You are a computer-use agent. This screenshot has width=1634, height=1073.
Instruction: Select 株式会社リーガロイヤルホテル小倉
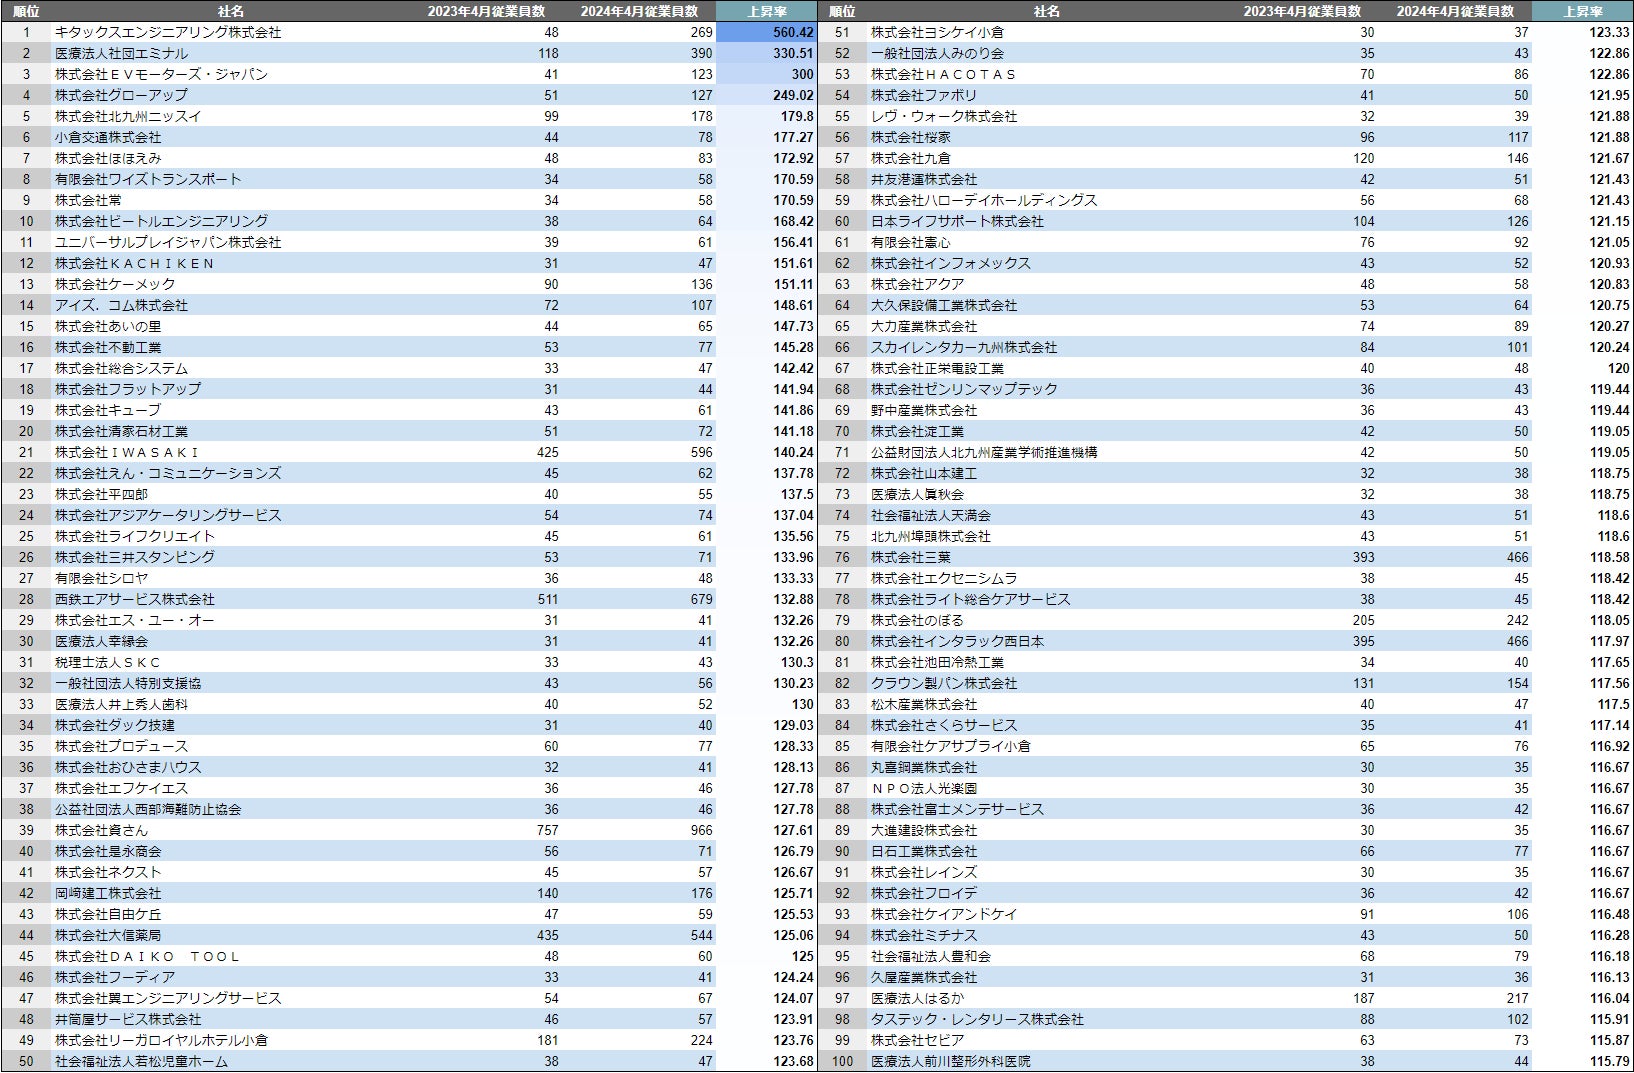(x=161, y=1040)
